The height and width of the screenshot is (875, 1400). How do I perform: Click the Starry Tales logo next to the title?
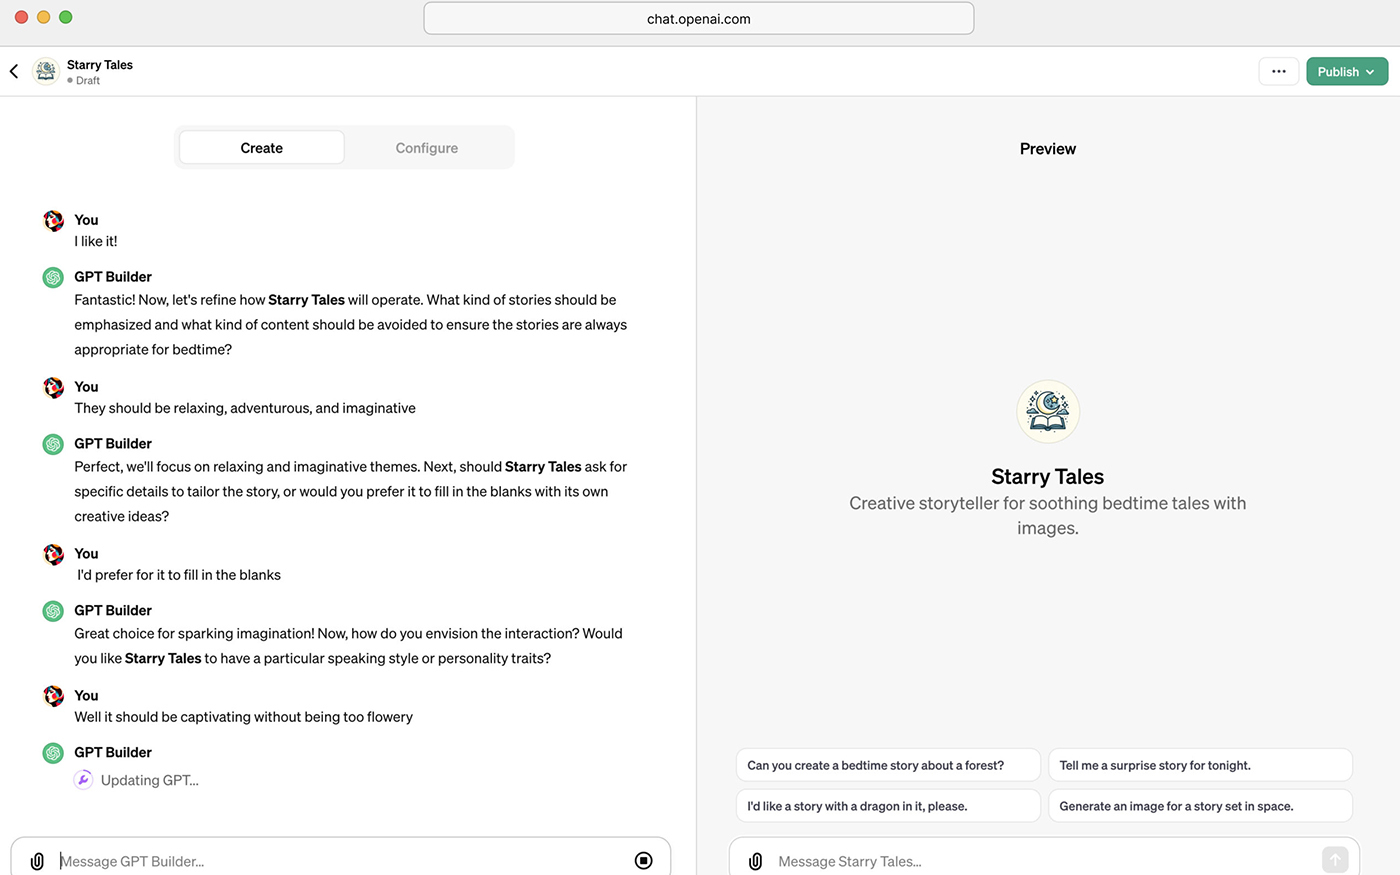(x=46, y=71)
